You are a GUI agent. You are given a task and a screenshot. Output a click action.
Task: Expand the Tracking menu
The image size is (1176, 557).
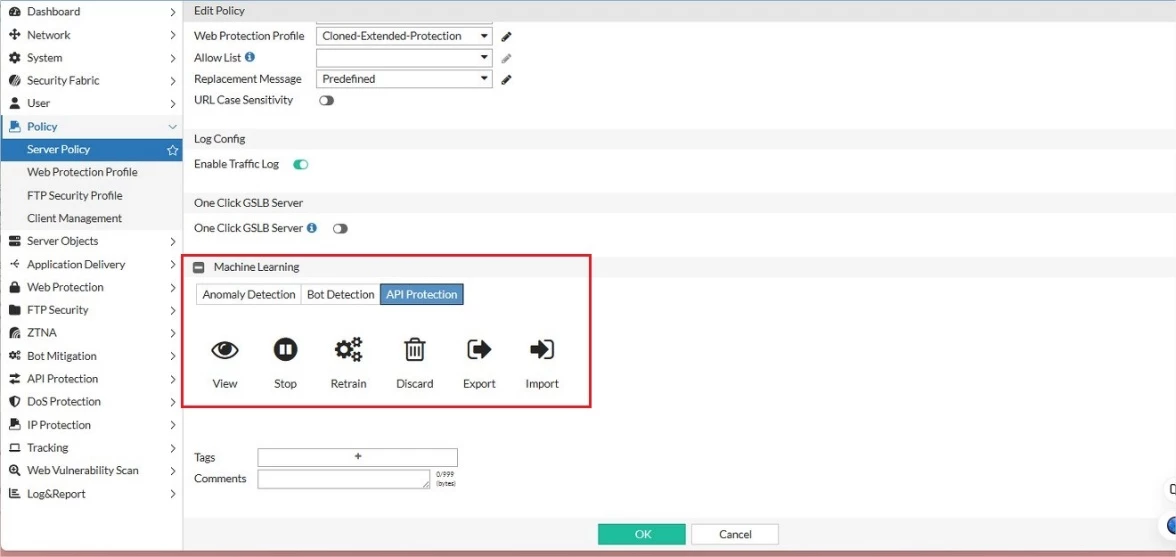click(172, 448)
